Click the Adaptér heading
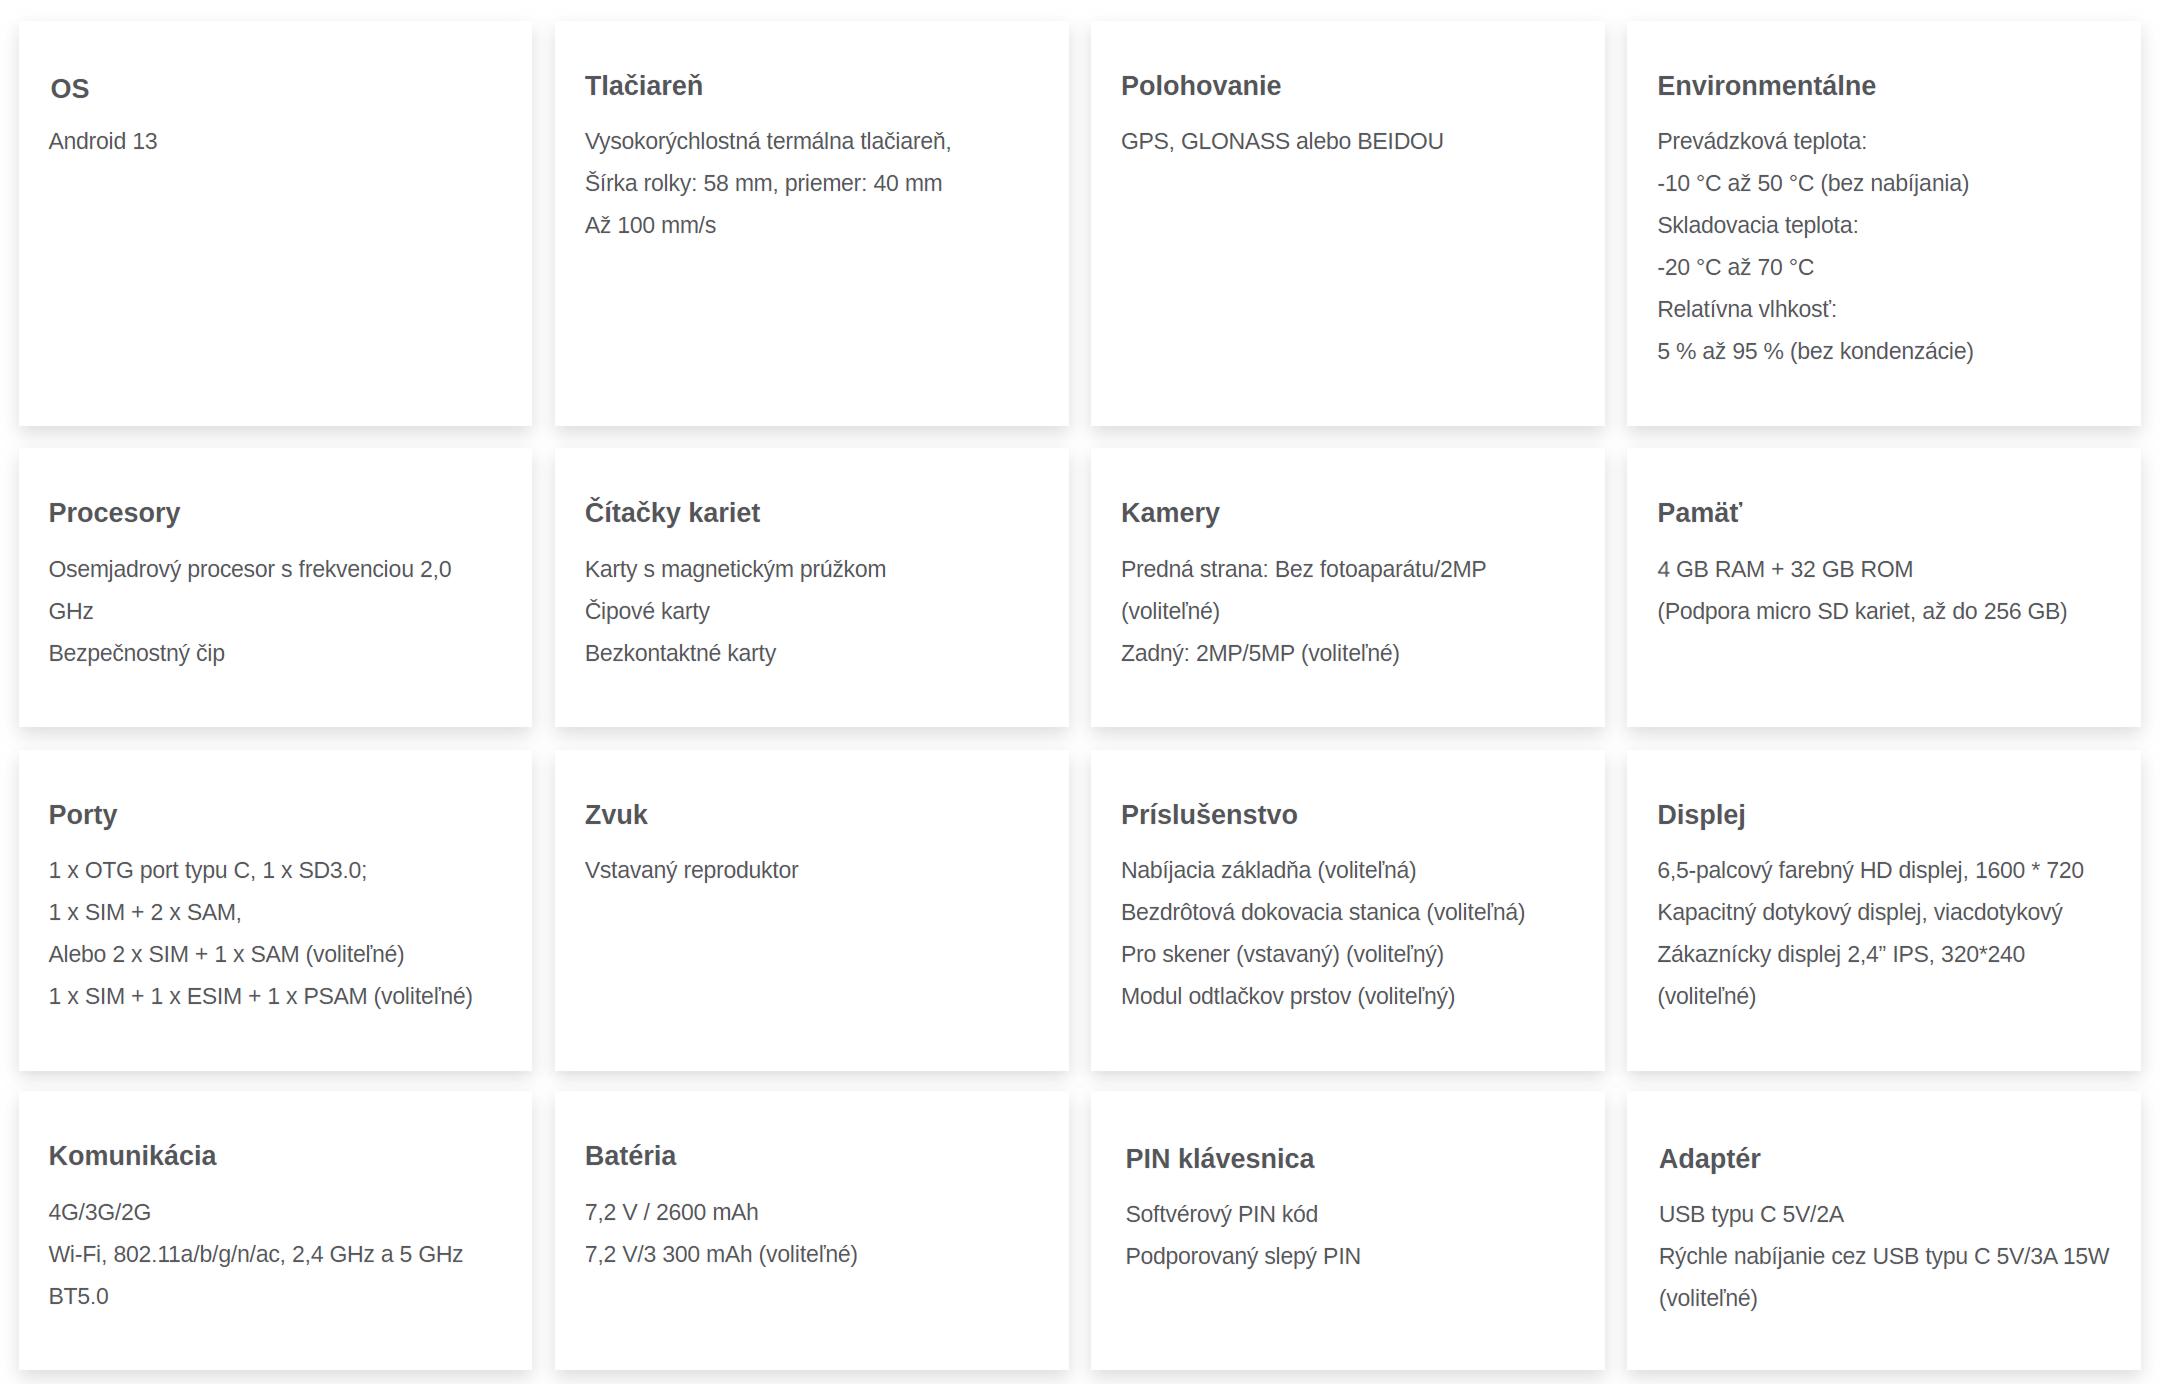The width and height of the screenshot is (2167, 1384). coord(1709,1159)
